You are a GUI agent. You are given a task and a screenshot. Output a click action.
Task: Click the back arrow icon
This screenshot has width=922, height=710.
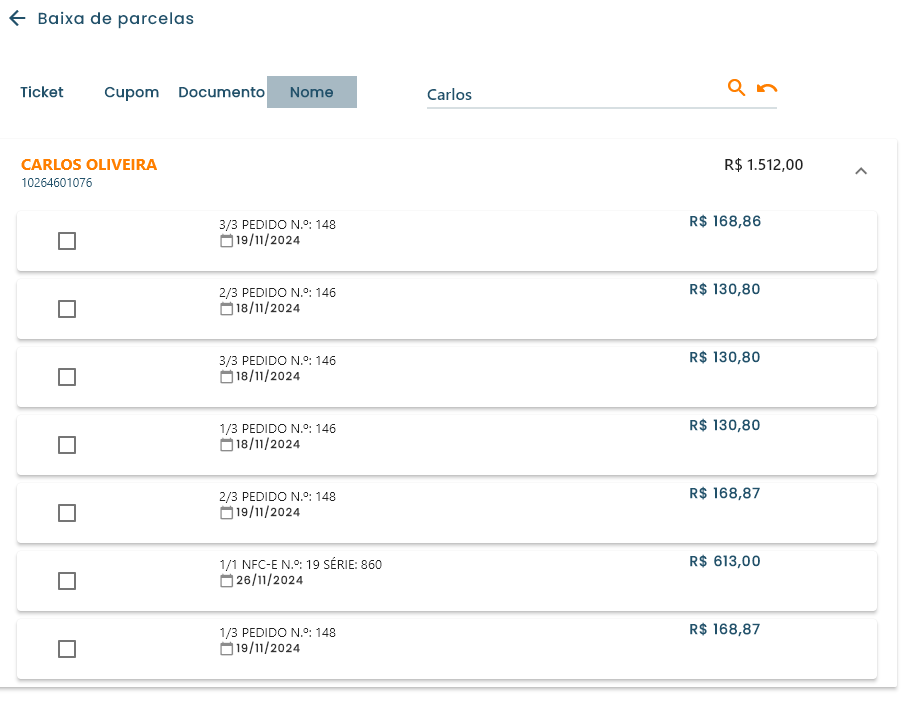17,19
